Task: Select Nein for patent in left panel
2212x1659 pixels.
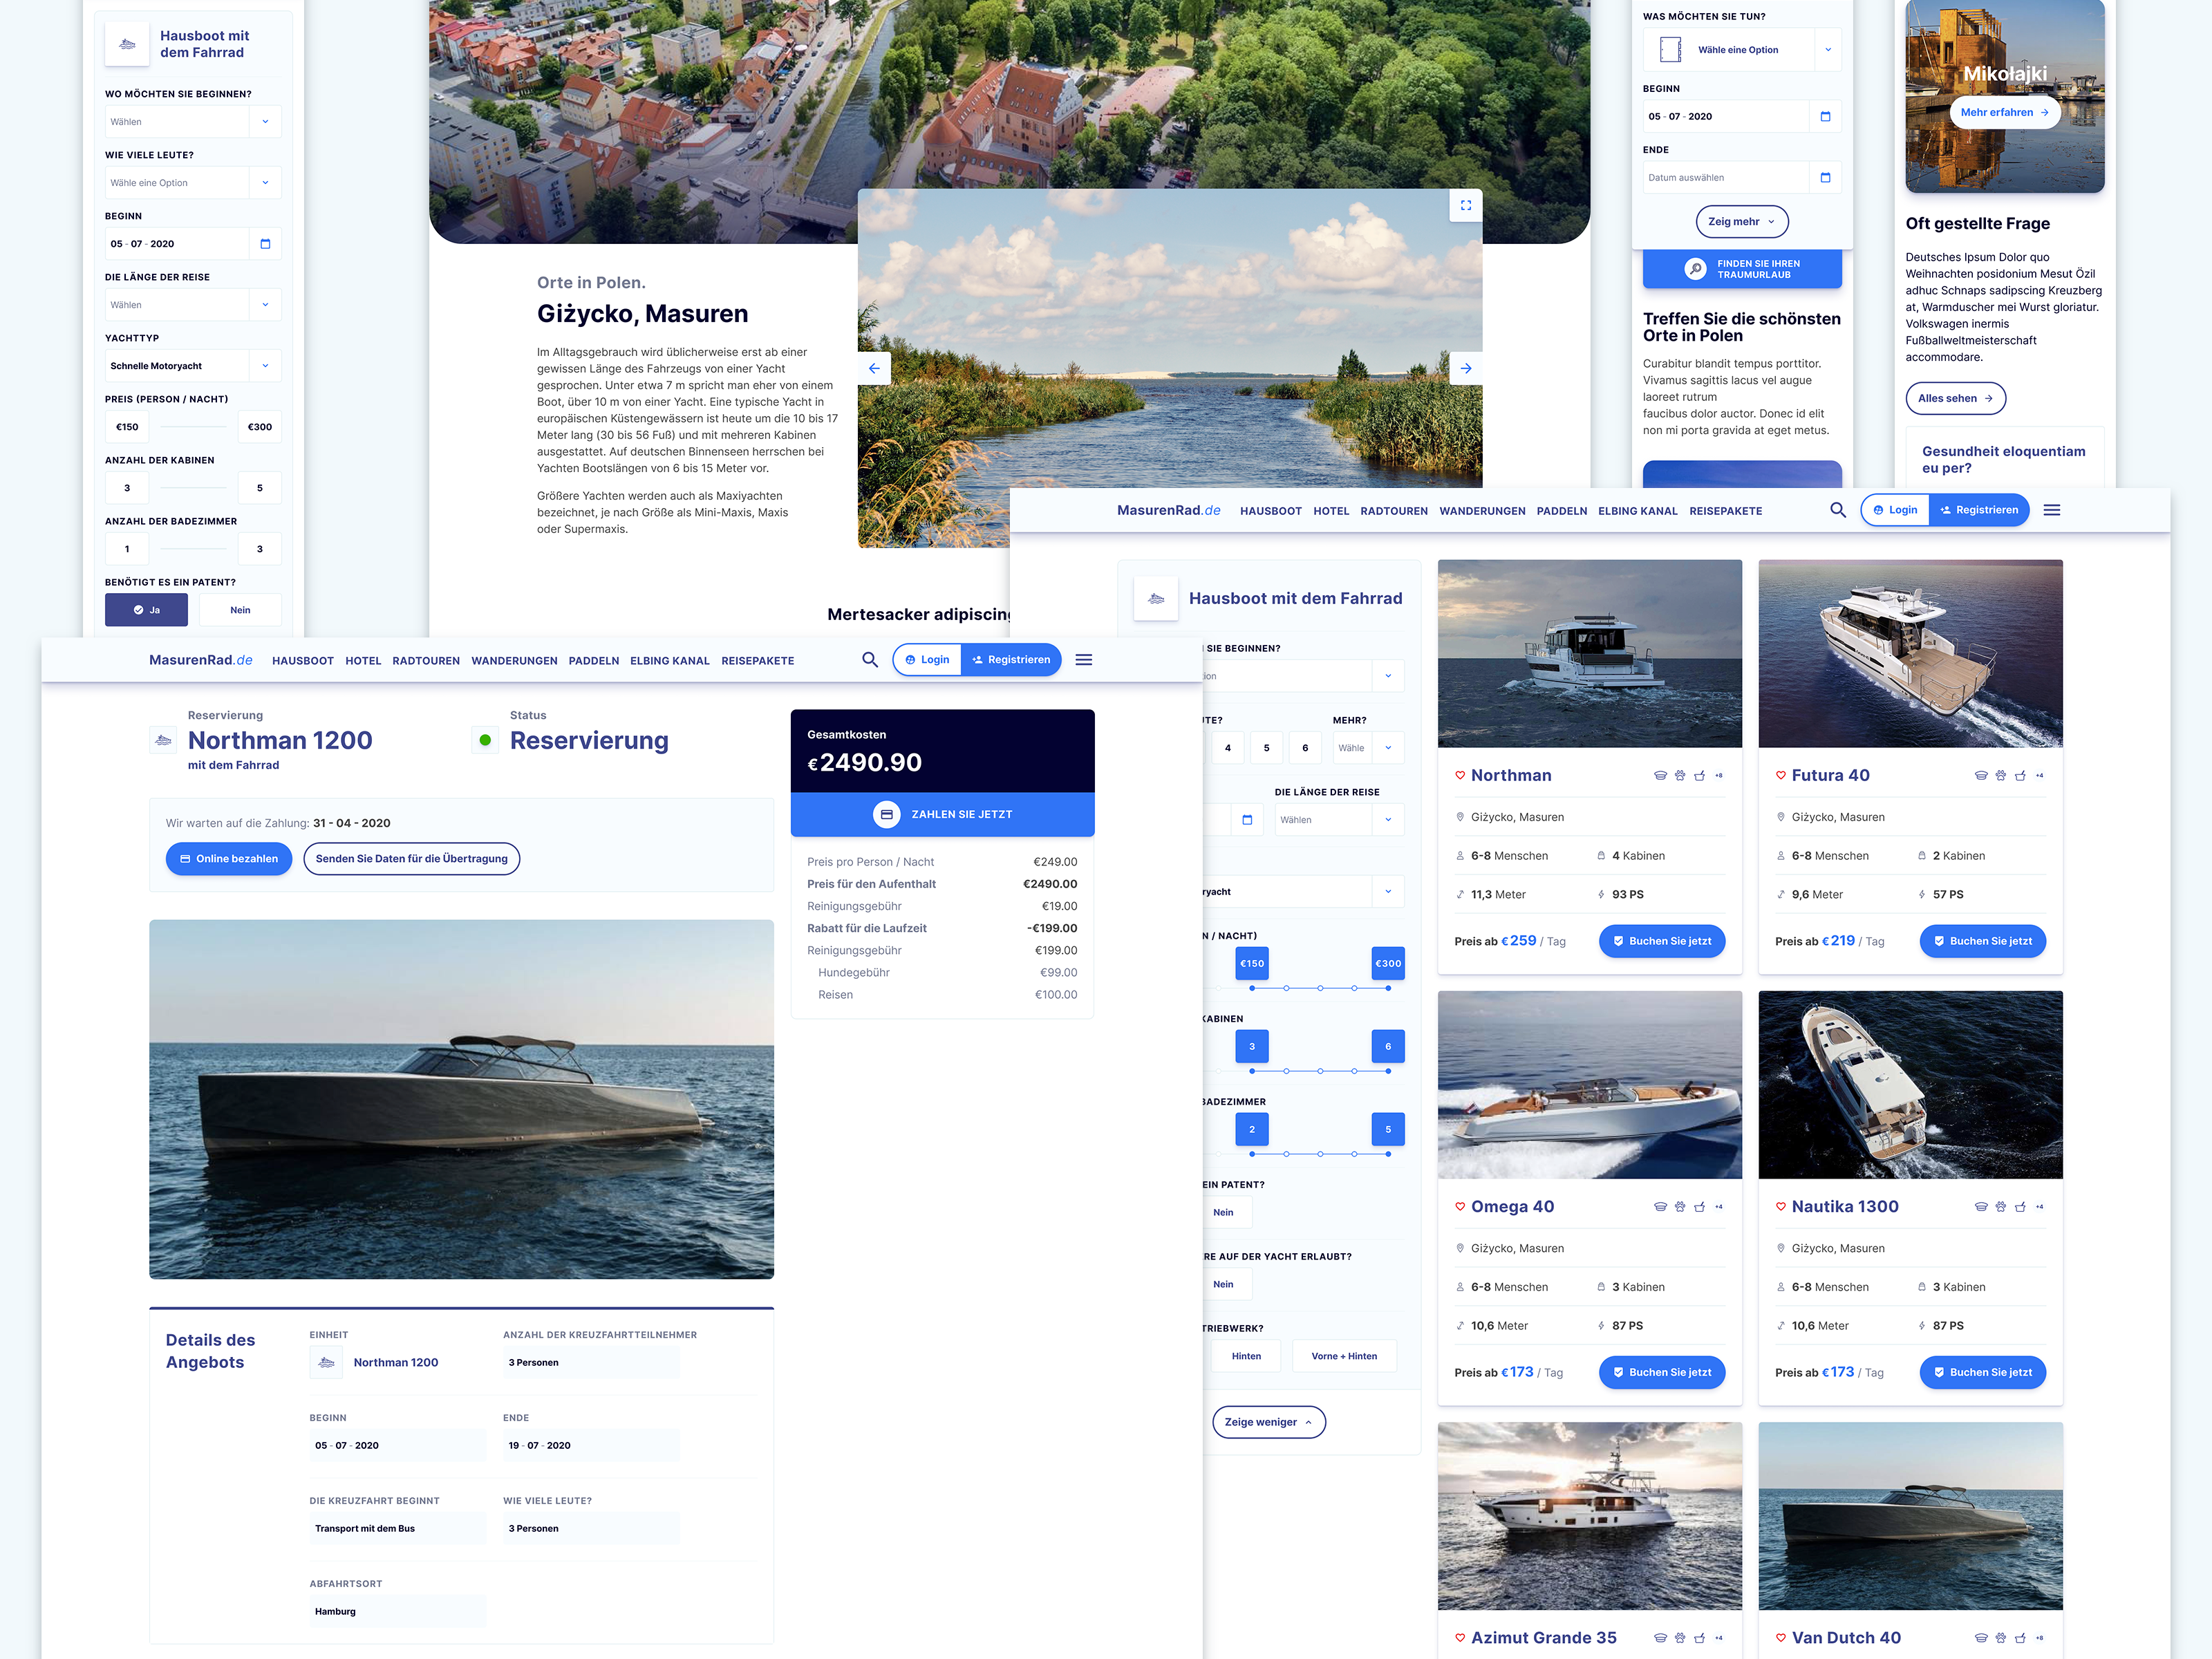Action: pos(240,610)
